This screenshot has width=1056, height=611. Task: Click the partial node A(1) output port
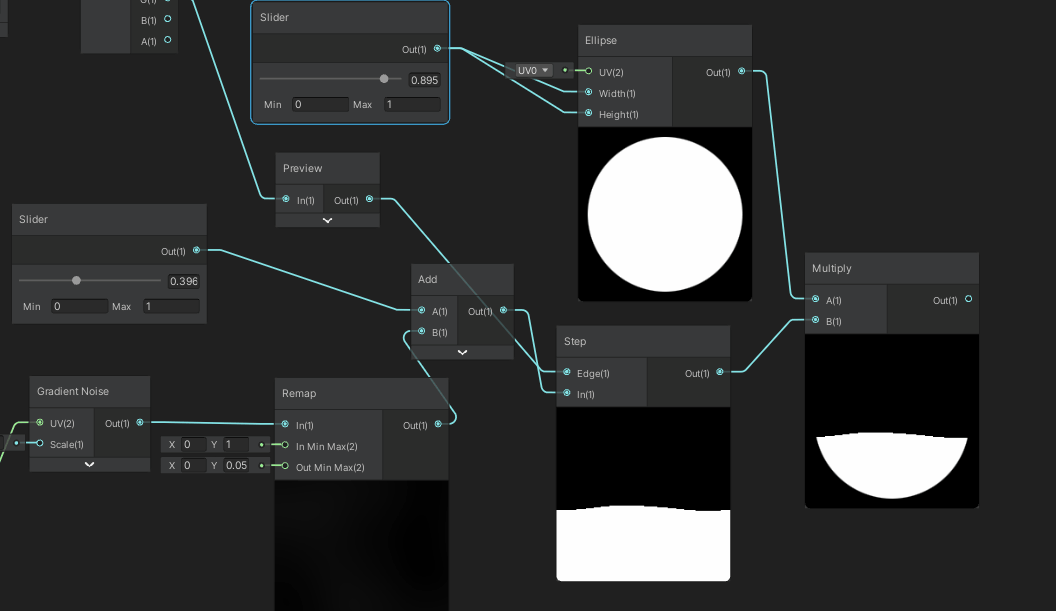click(168, 40)
